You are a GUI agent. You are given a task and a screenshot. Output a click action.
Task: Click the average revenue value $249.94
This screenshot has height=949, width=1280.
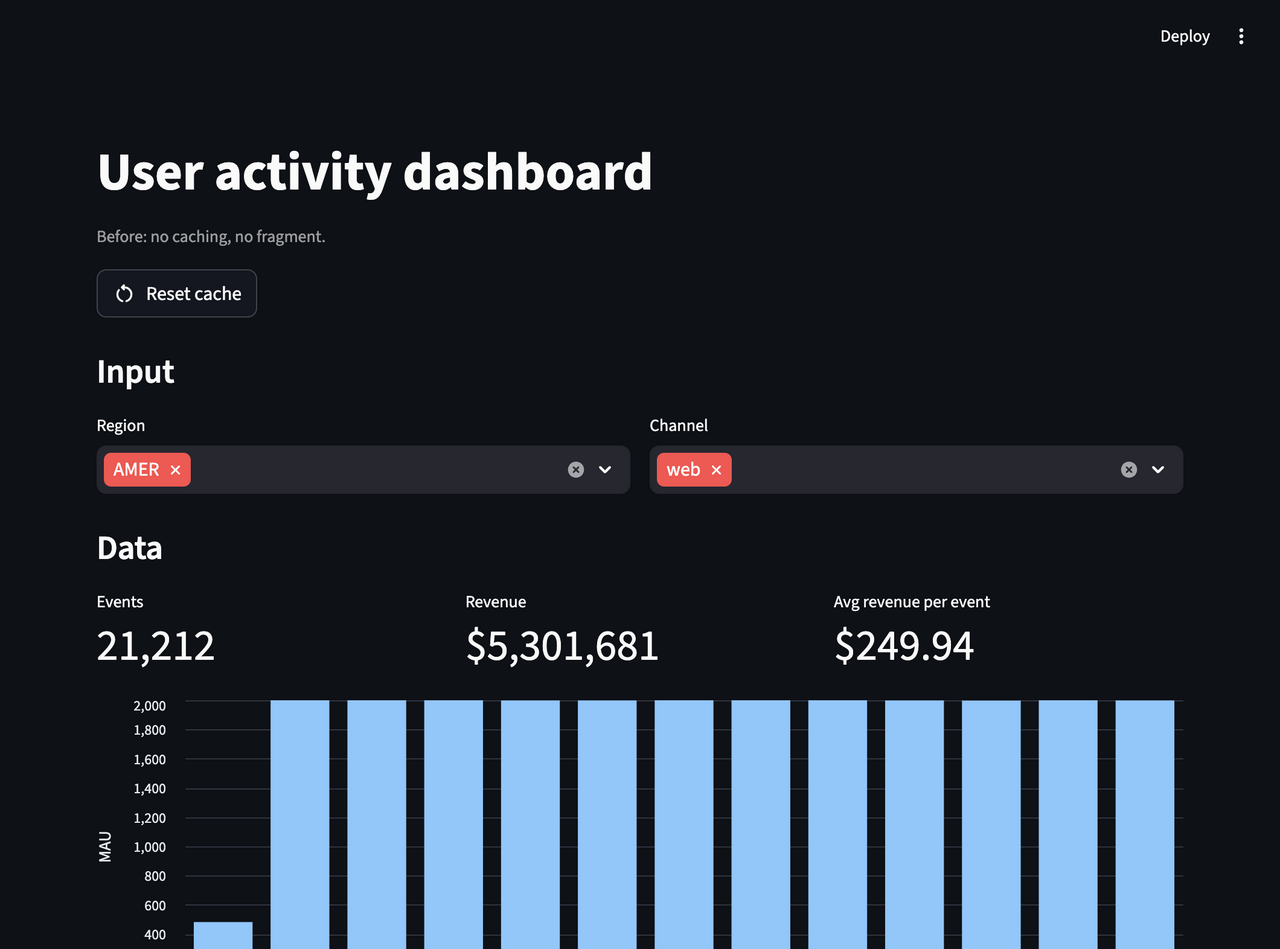[904, 646]
